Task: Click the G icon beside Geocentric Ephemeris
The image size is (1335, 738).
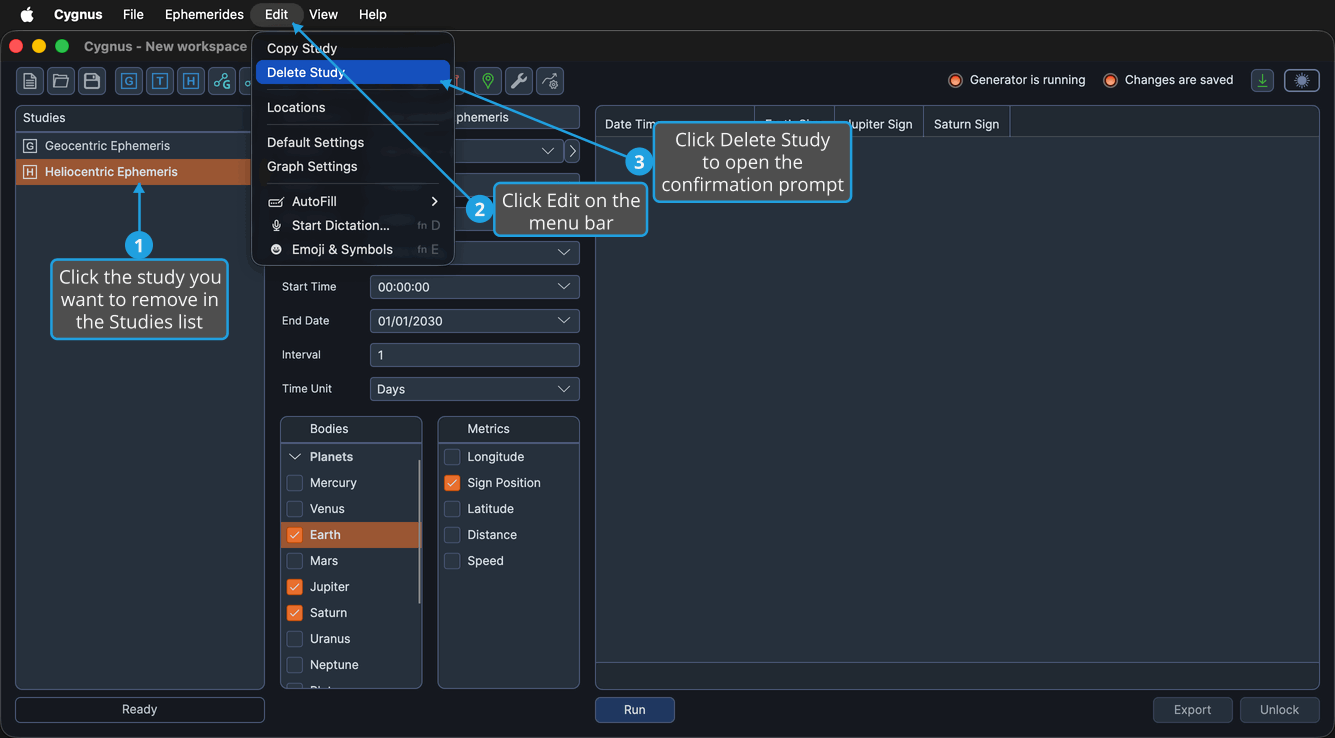Action: [30, 146]
